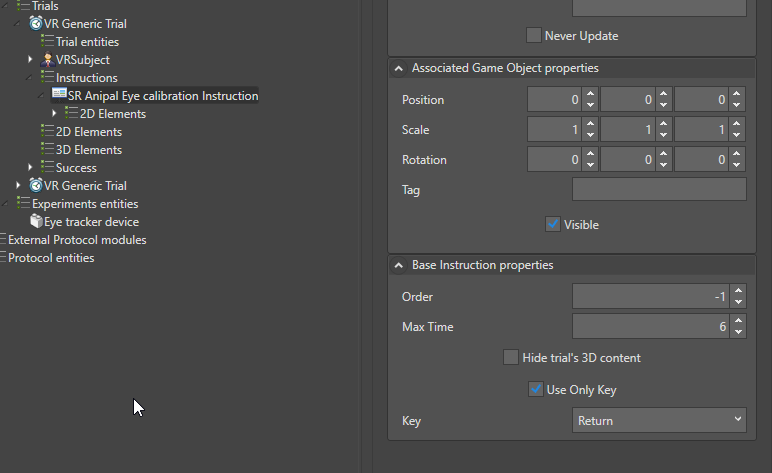Click the Tag input field
Screen dimensions: 772x473
659,189
